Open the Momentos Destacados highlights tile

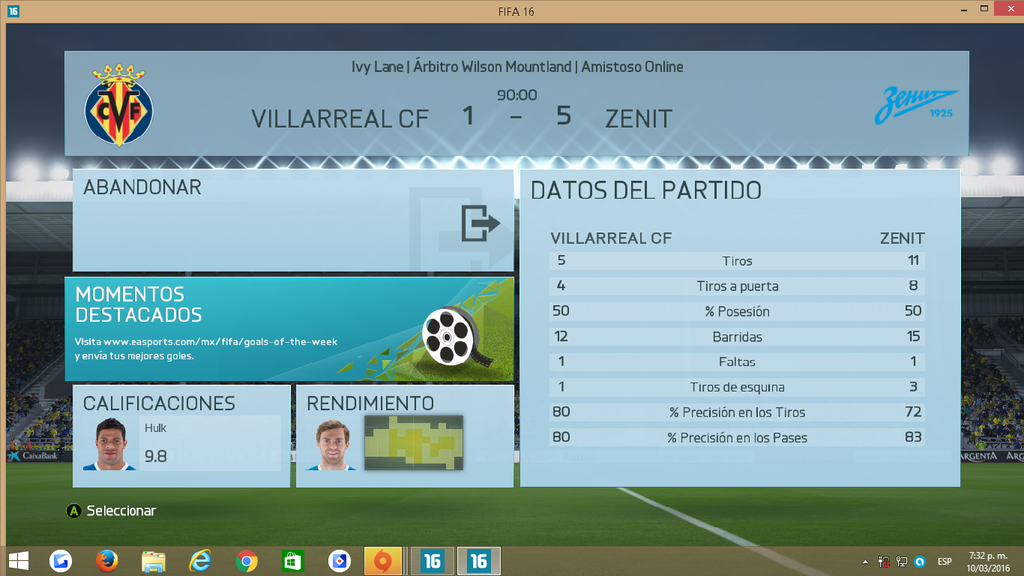point(289,329)
